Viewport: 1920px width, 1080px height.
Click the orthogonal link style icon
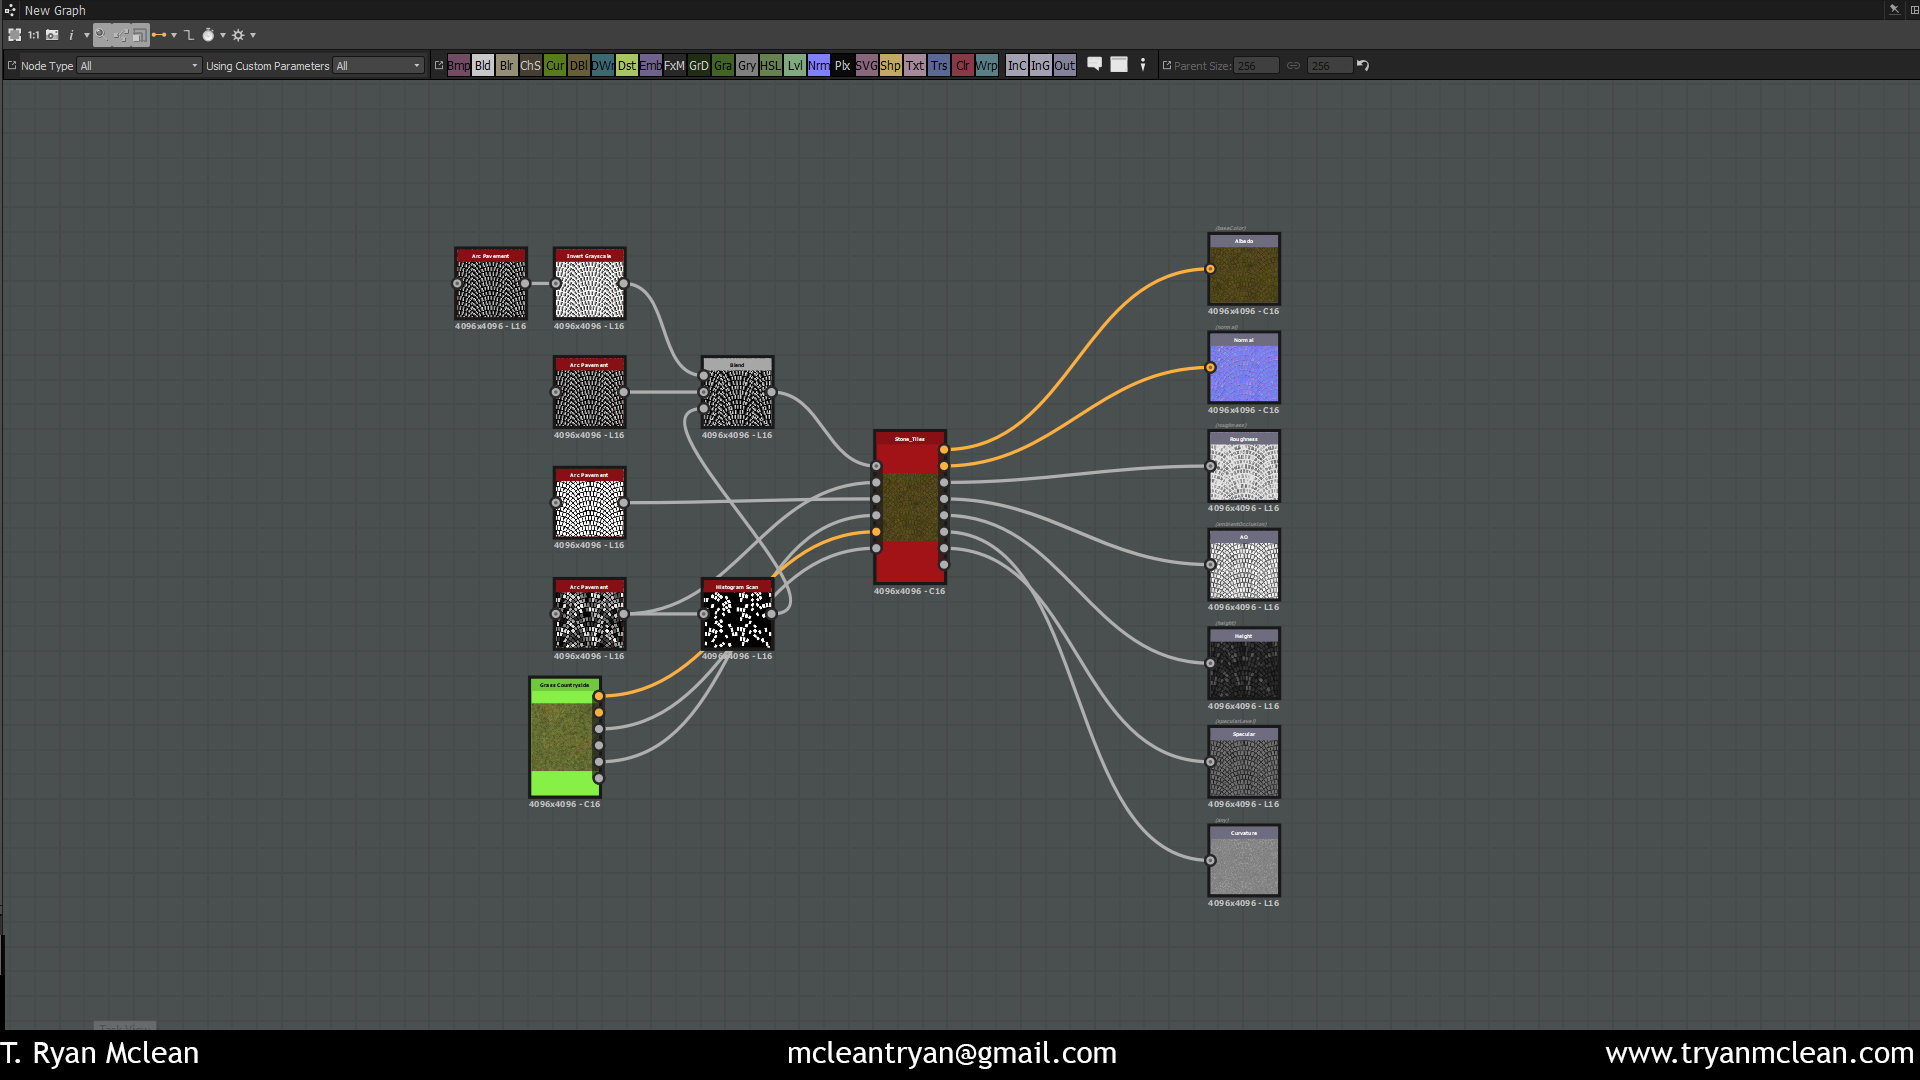pos(189,35)
